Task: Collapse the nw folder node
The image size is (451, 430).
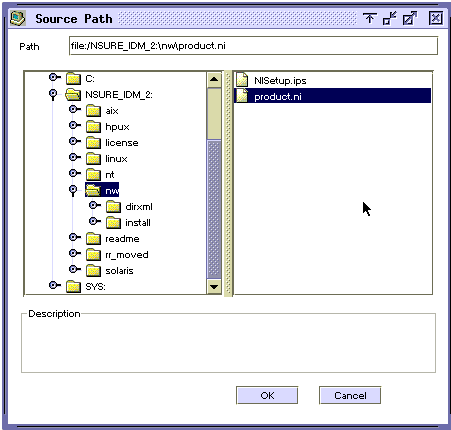Action: point(73,191)
